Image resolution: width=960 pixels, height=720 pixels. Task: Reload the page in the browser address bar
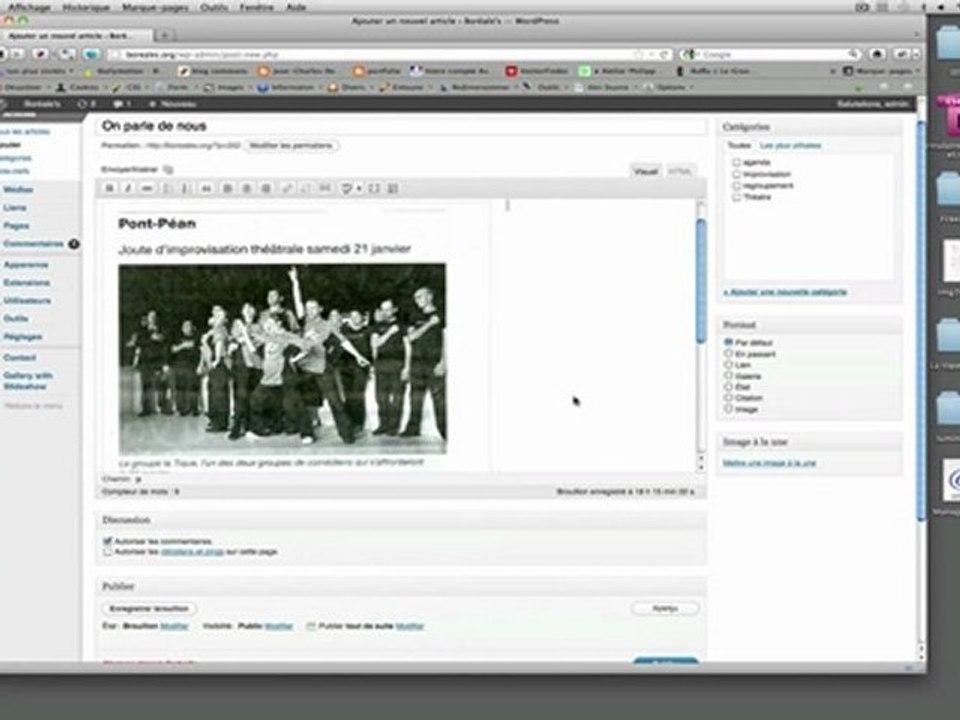tap(664, 54)
